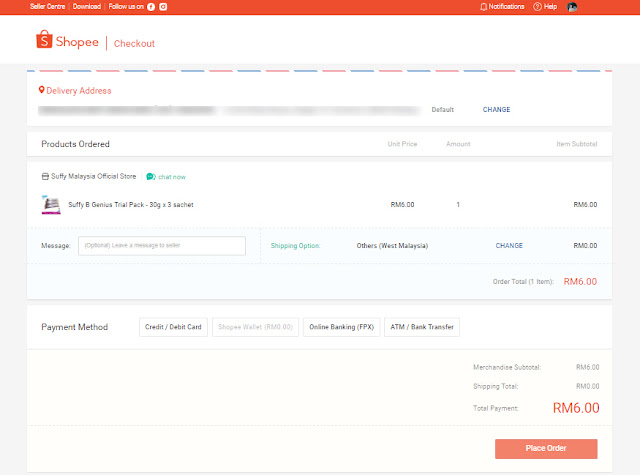The height and width of the screenshot is (475, 640).
Task: Click the Checkout page title
Action: [134, 43]
